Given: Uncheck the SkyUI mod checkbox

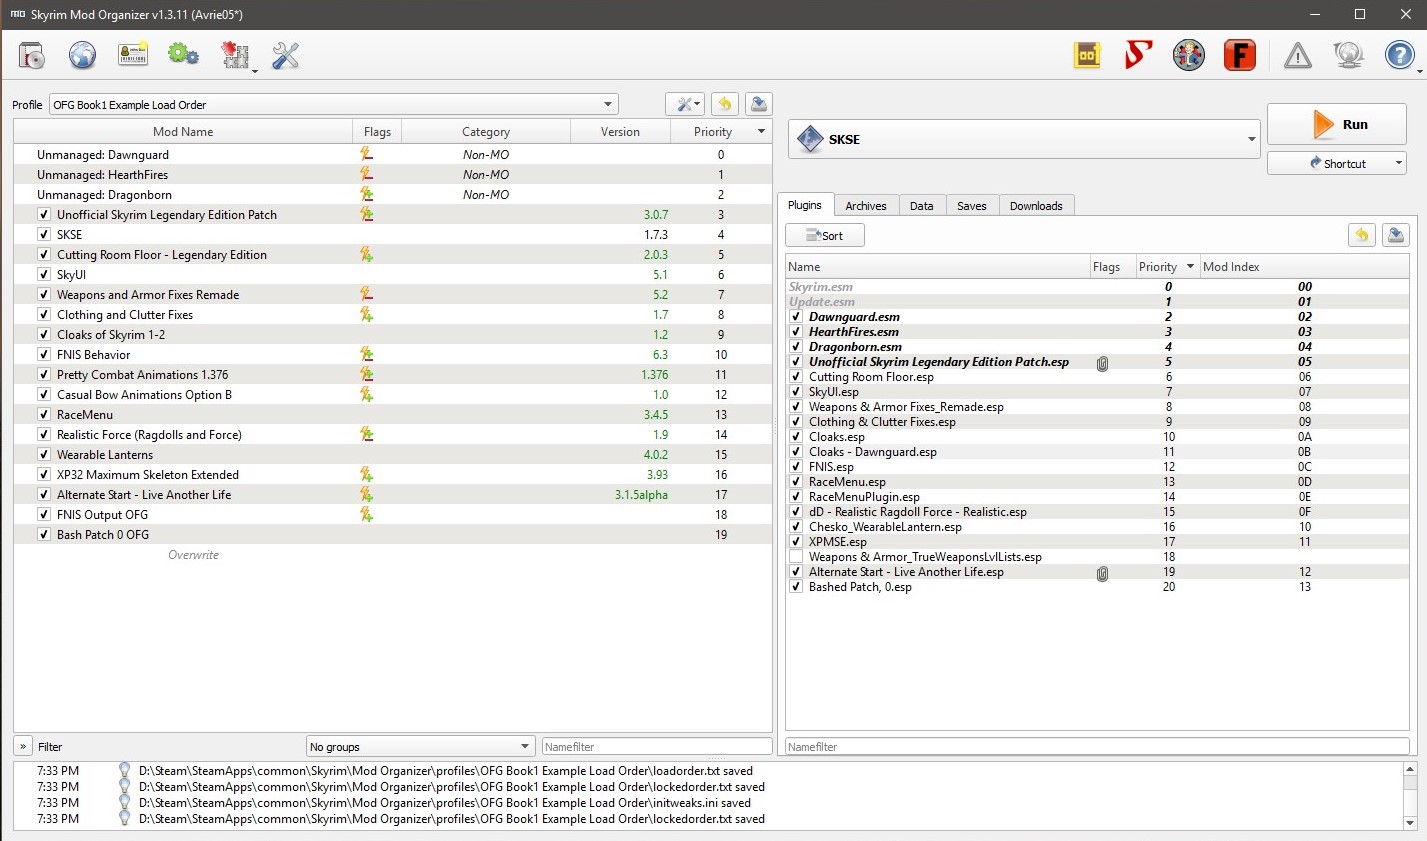Looking at the screenshot, I should (x=44, y=275).
